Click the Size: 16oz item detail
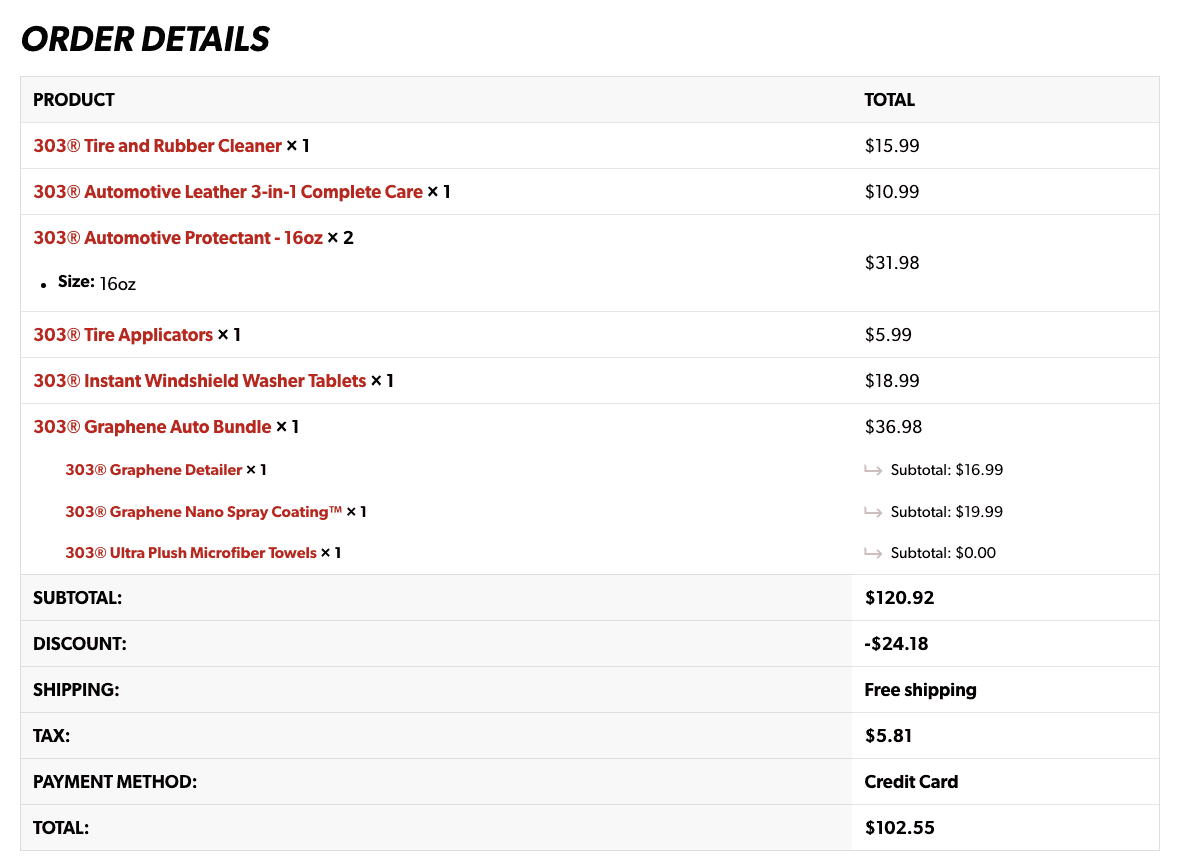1177x864 pixels. (97, 283)
